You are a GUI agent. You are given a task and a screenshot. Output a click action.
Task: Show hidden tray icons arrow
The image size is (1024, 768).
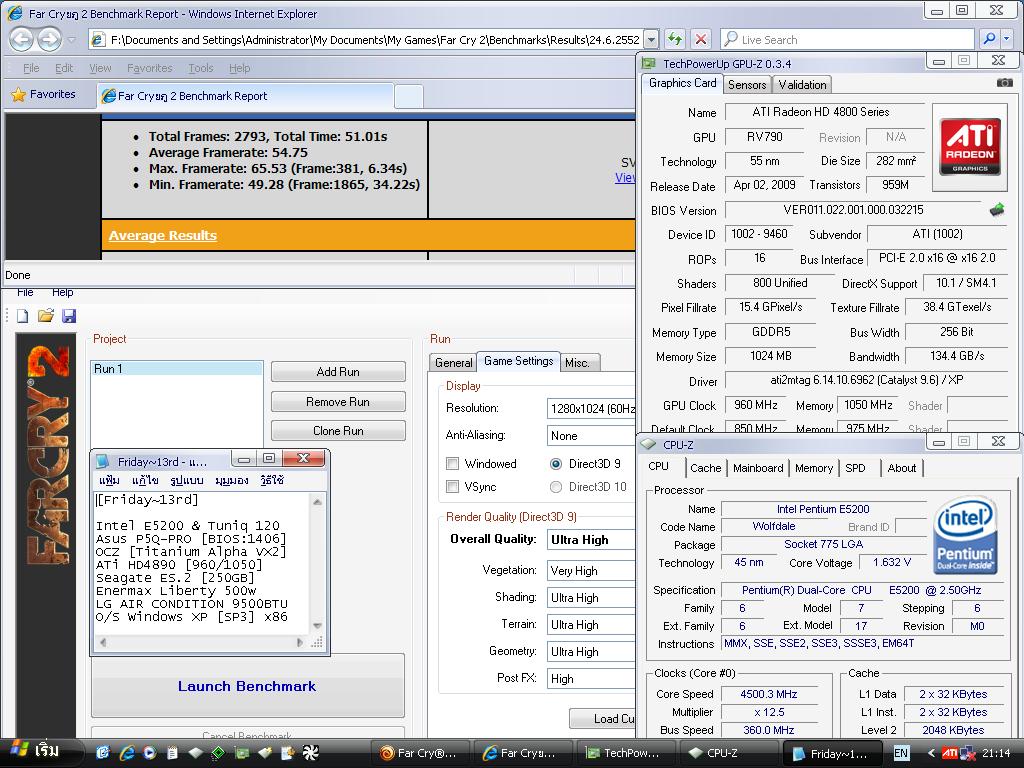click(x=932, y=753)
